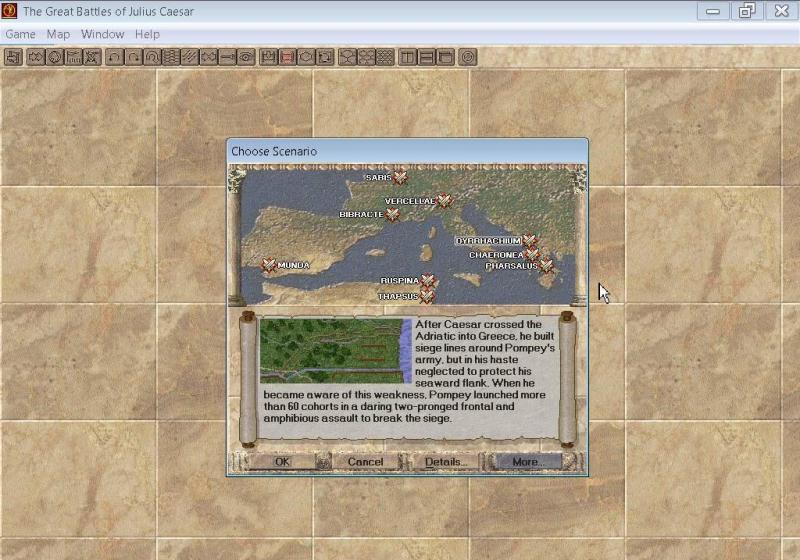Click the More... button
The width and height of the screenshot is (800, 560).
tap(526, 462)
